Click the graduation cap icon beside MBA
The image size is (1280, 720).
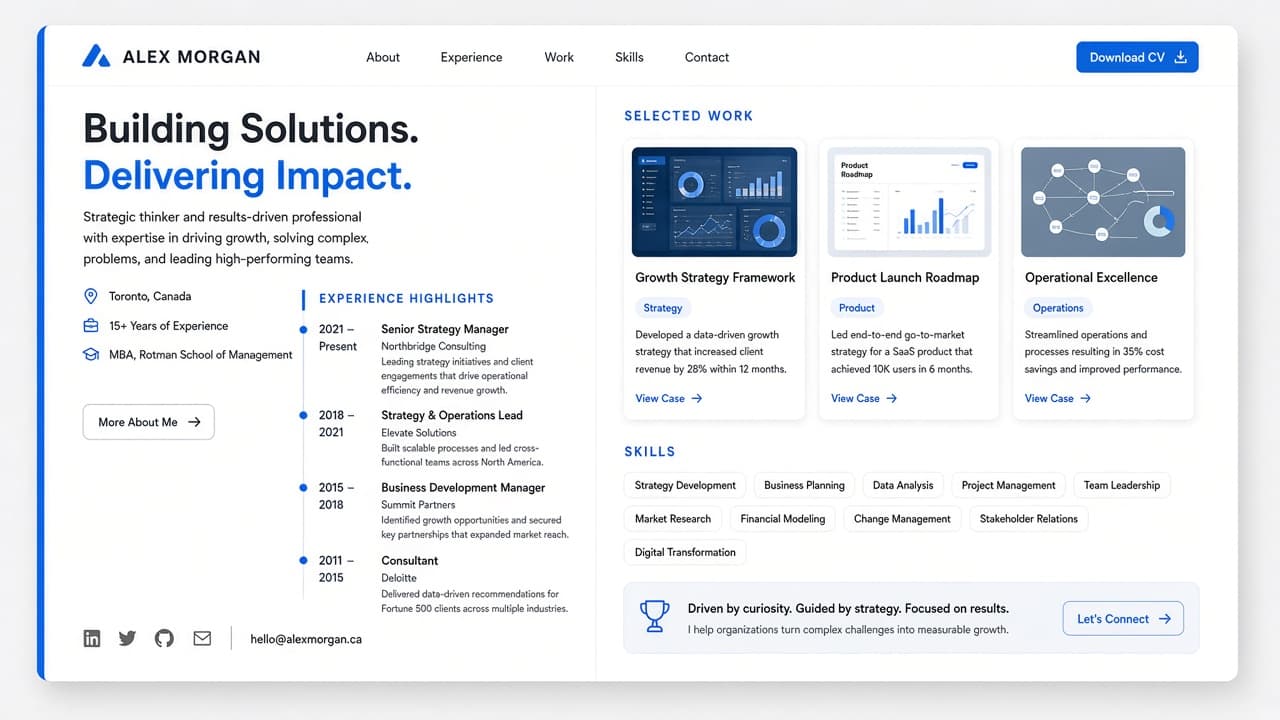[x=91, y=355]
